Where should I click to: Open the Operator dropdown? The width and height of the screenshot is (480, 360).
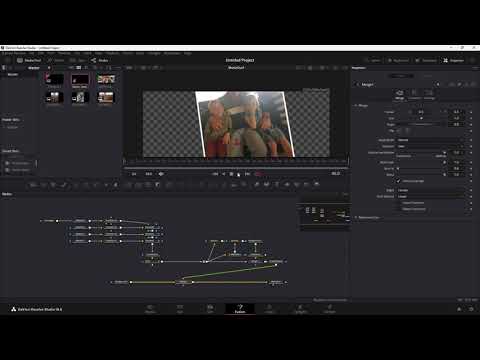point(431,146)
